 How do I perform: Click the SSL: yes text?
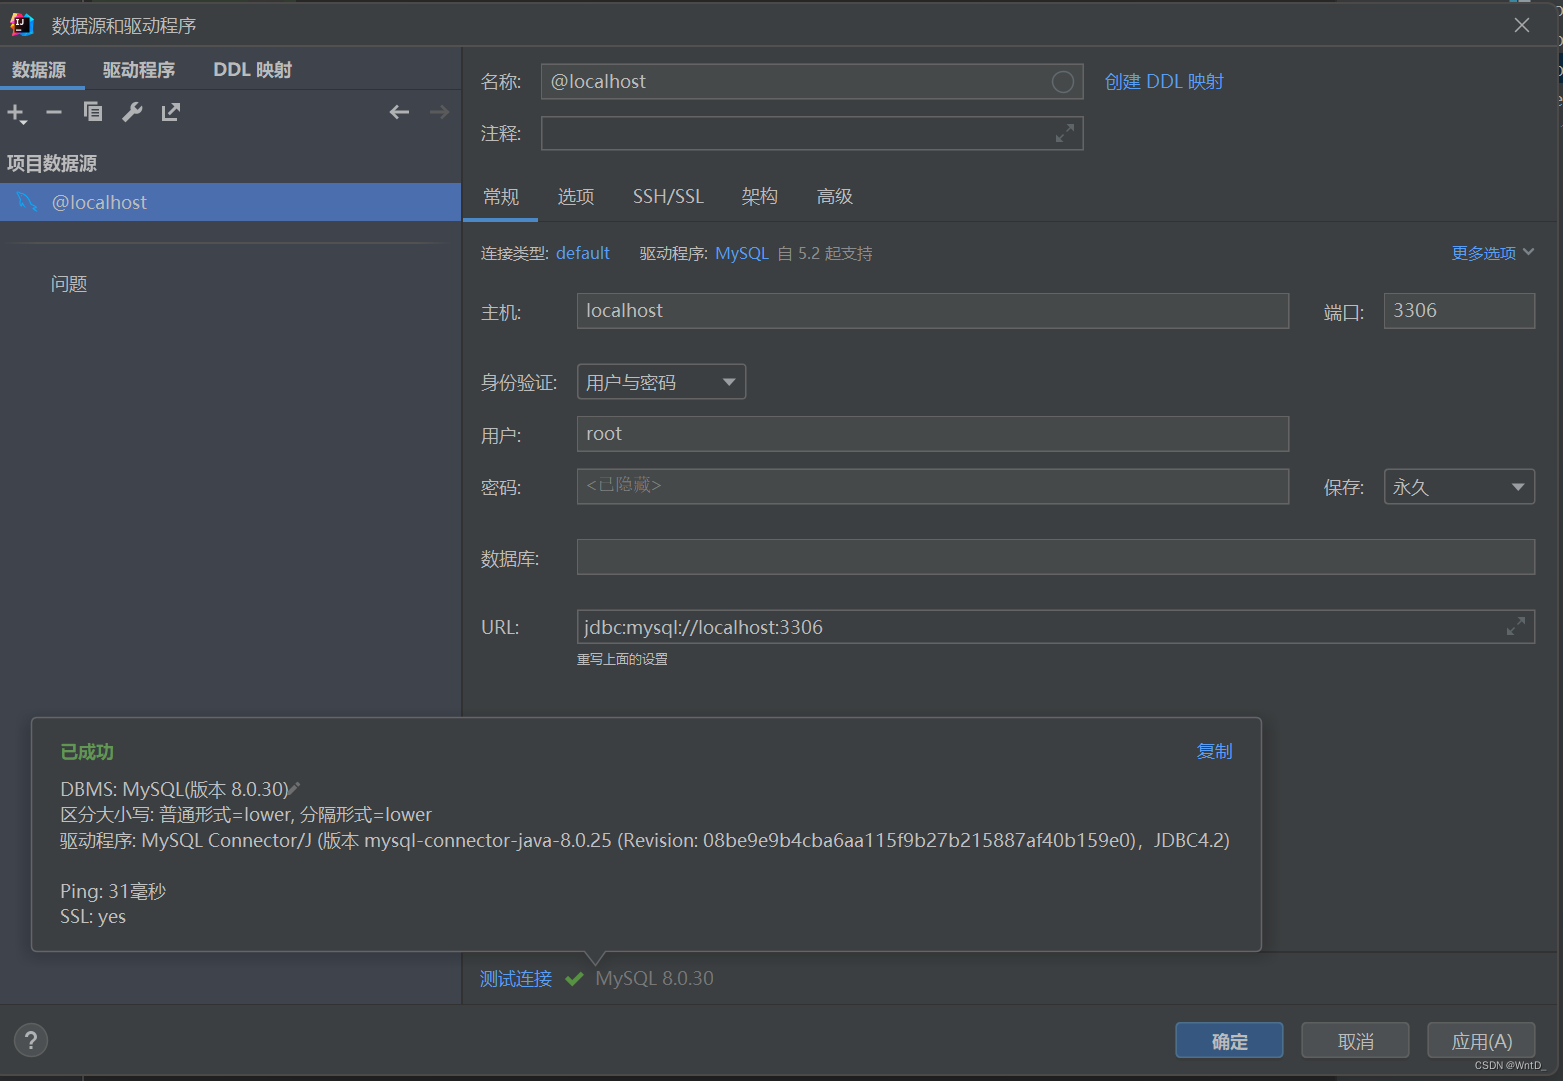[93, 917]
